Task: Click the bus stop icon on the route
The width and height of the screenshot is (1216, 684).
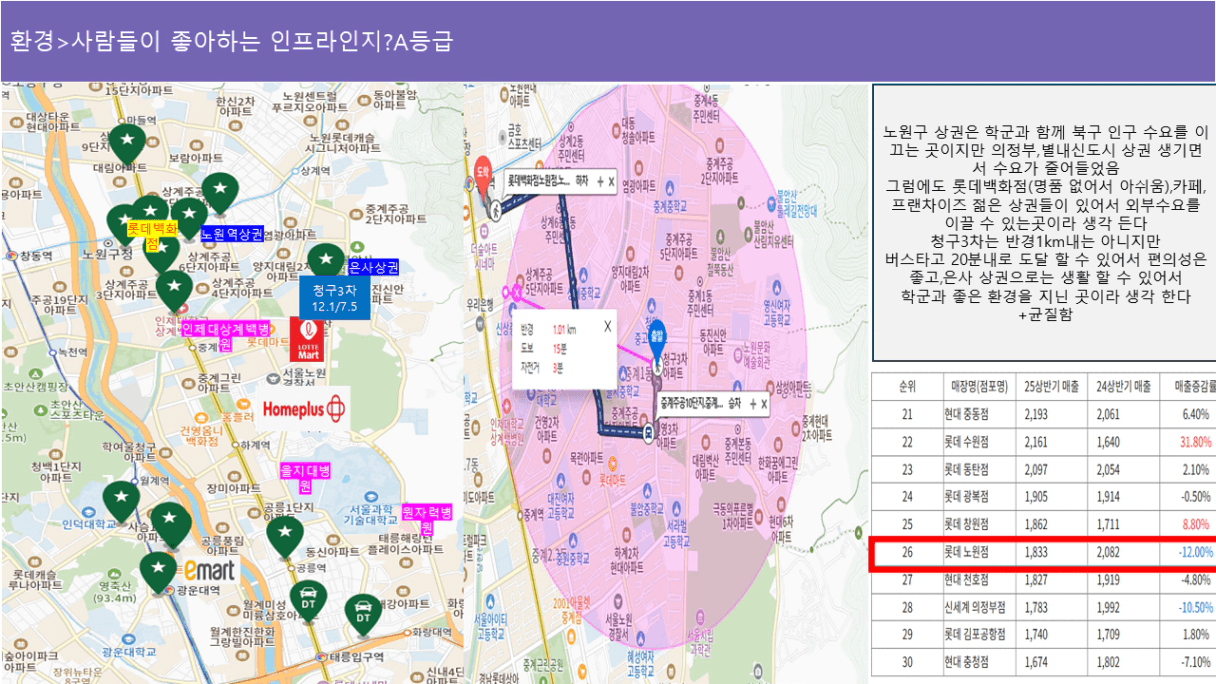Action: point(648,431)
